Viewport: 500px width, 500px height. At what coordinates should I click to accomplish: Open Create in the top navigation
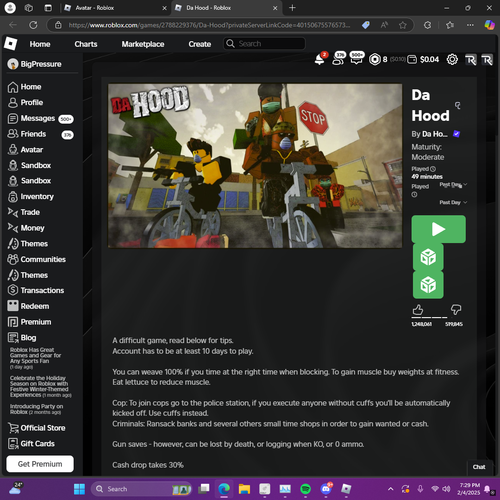pyautogui.click(x=200, y=44)
